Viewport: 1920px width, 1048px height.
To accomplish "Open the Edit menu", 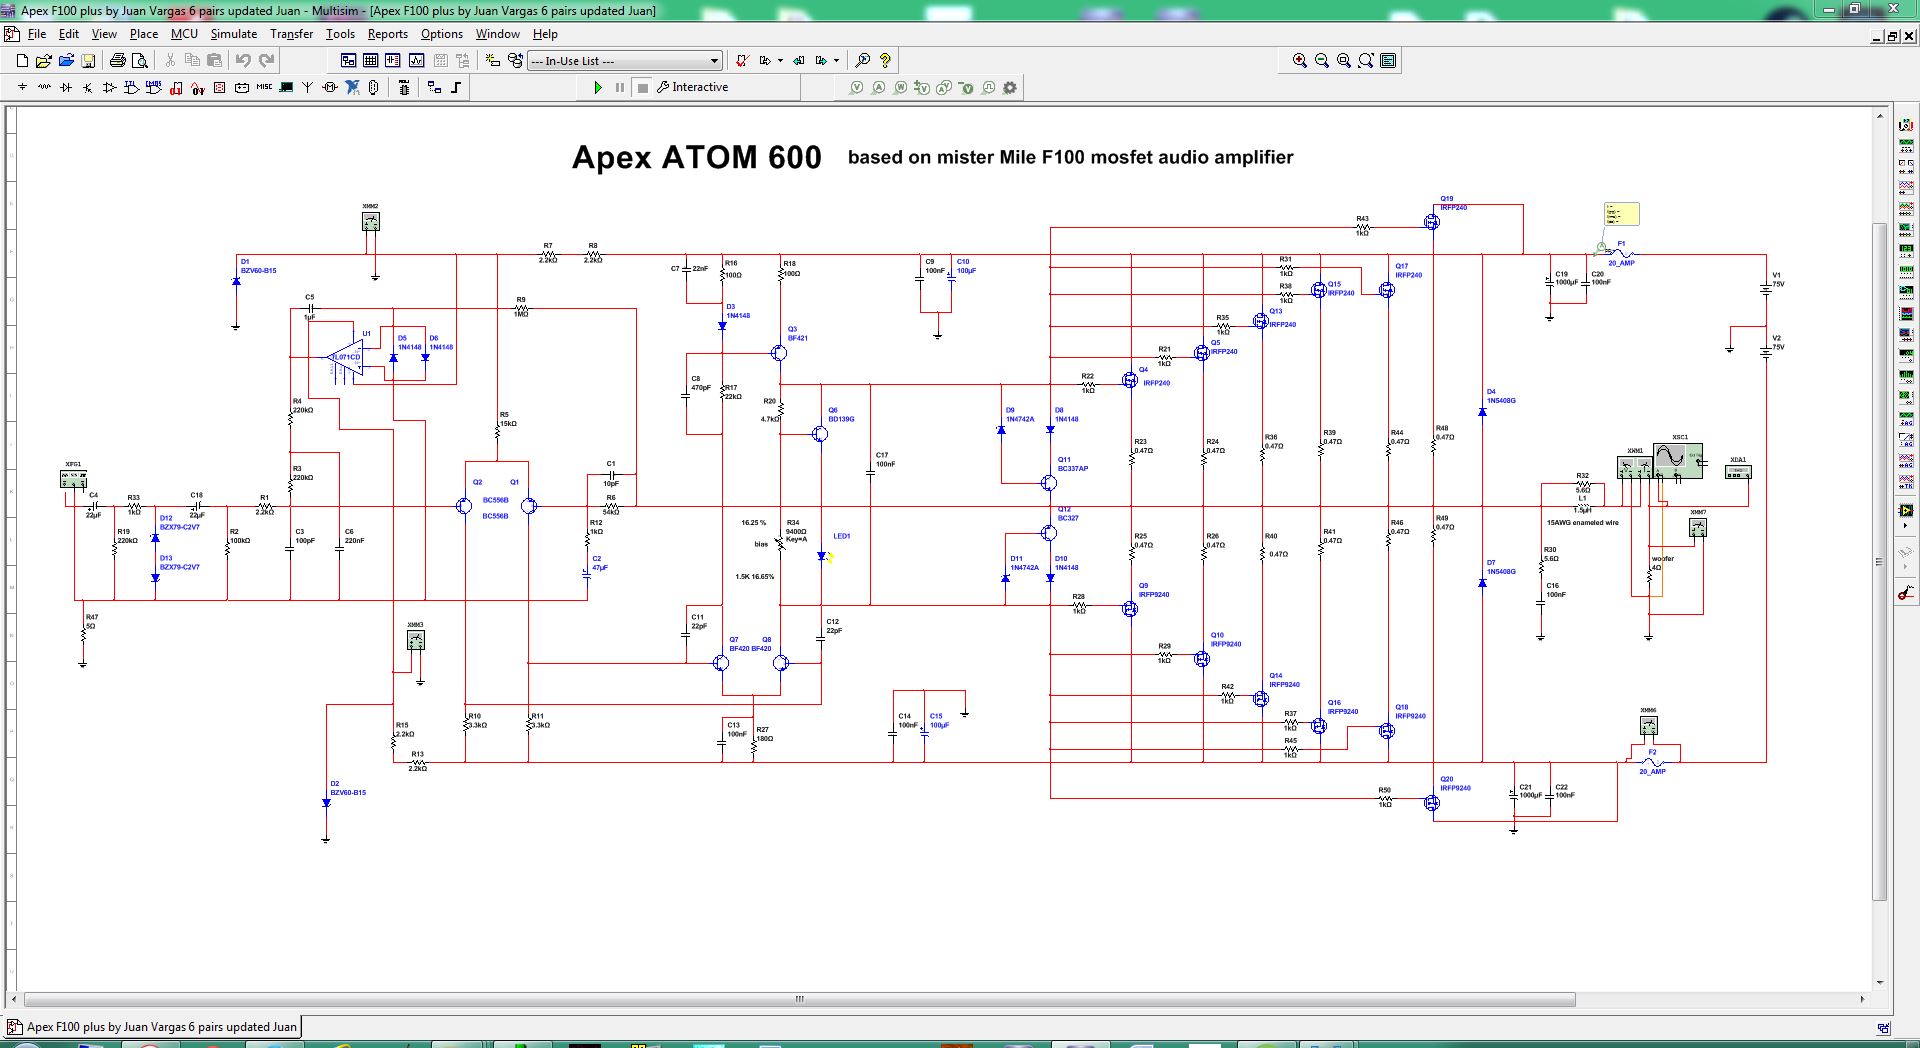I will tap(69, 33).
